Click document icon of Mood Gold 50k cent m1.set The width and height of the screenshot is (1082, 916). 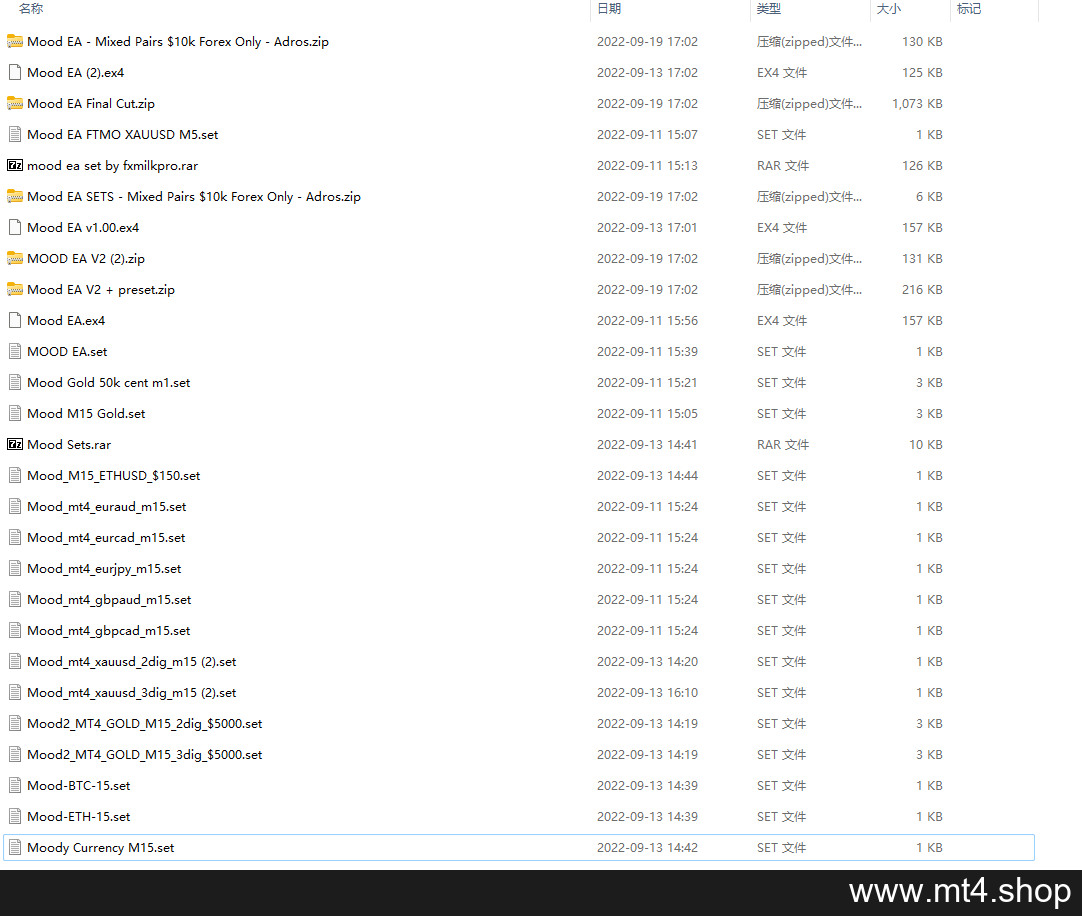[x=14, y=382]
